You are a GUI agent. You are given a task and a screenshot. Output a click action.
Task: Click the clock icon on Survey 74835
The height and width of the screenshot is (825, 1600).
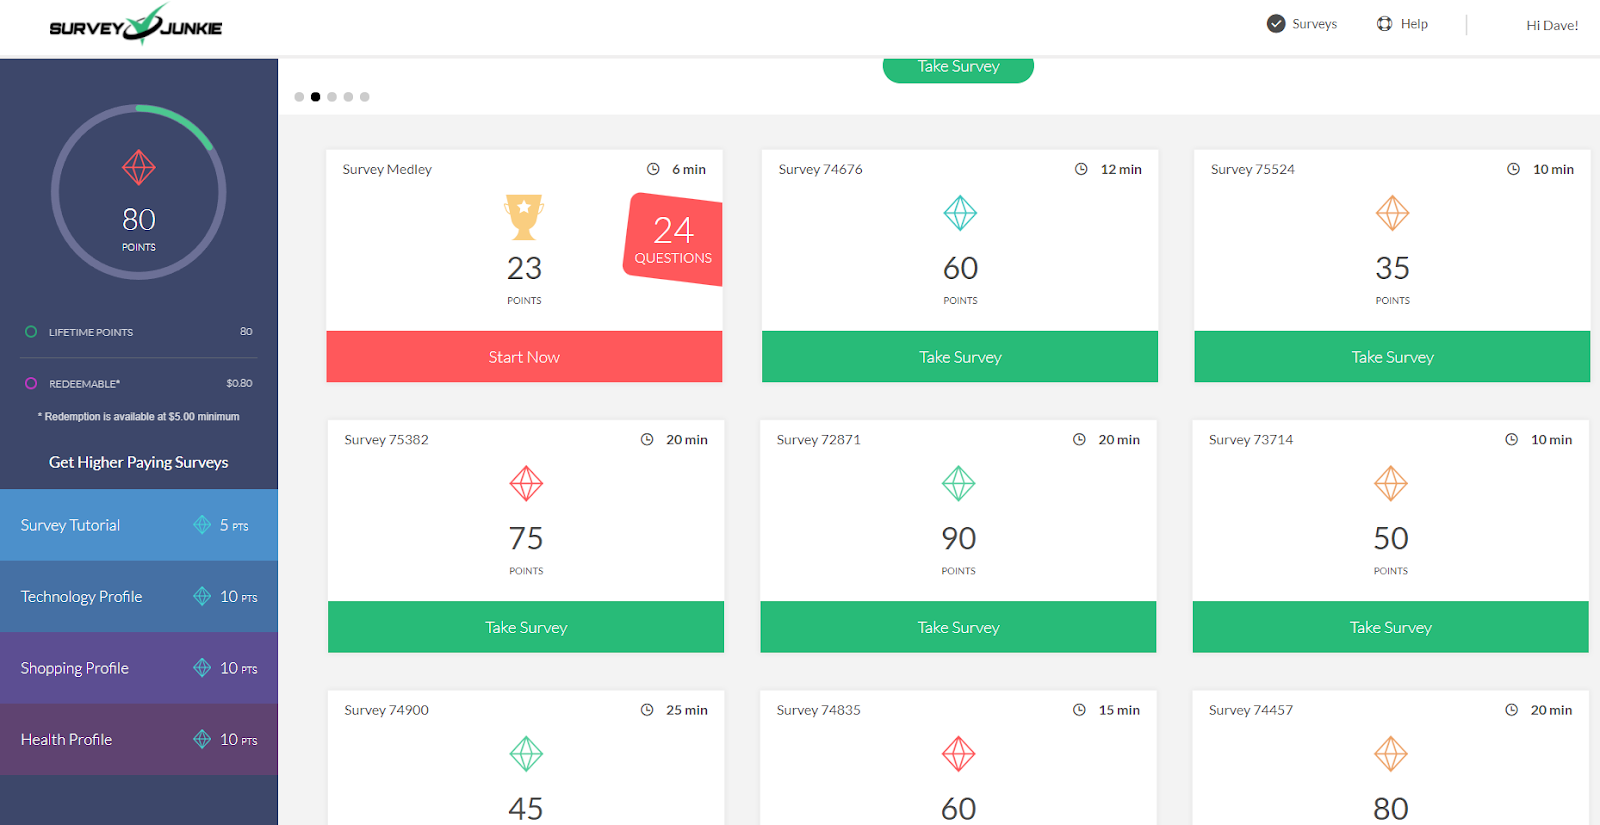click(1079, 710)
